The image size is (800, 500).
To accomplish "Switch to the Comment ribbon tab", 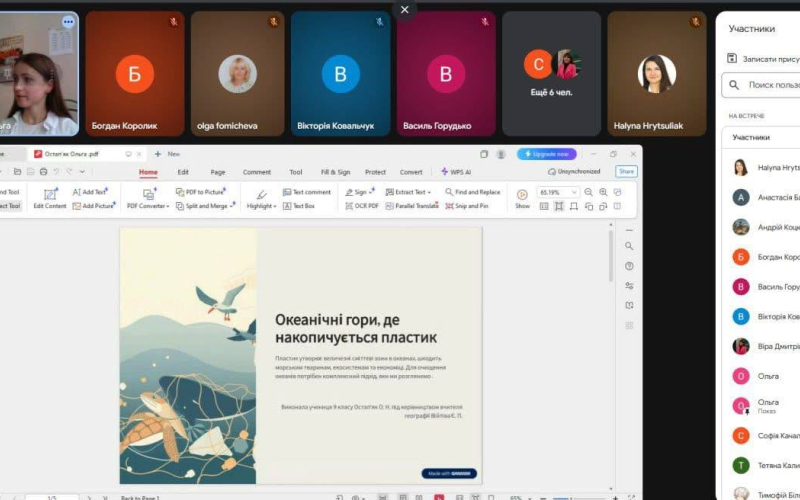I will (x=256, y=172).
